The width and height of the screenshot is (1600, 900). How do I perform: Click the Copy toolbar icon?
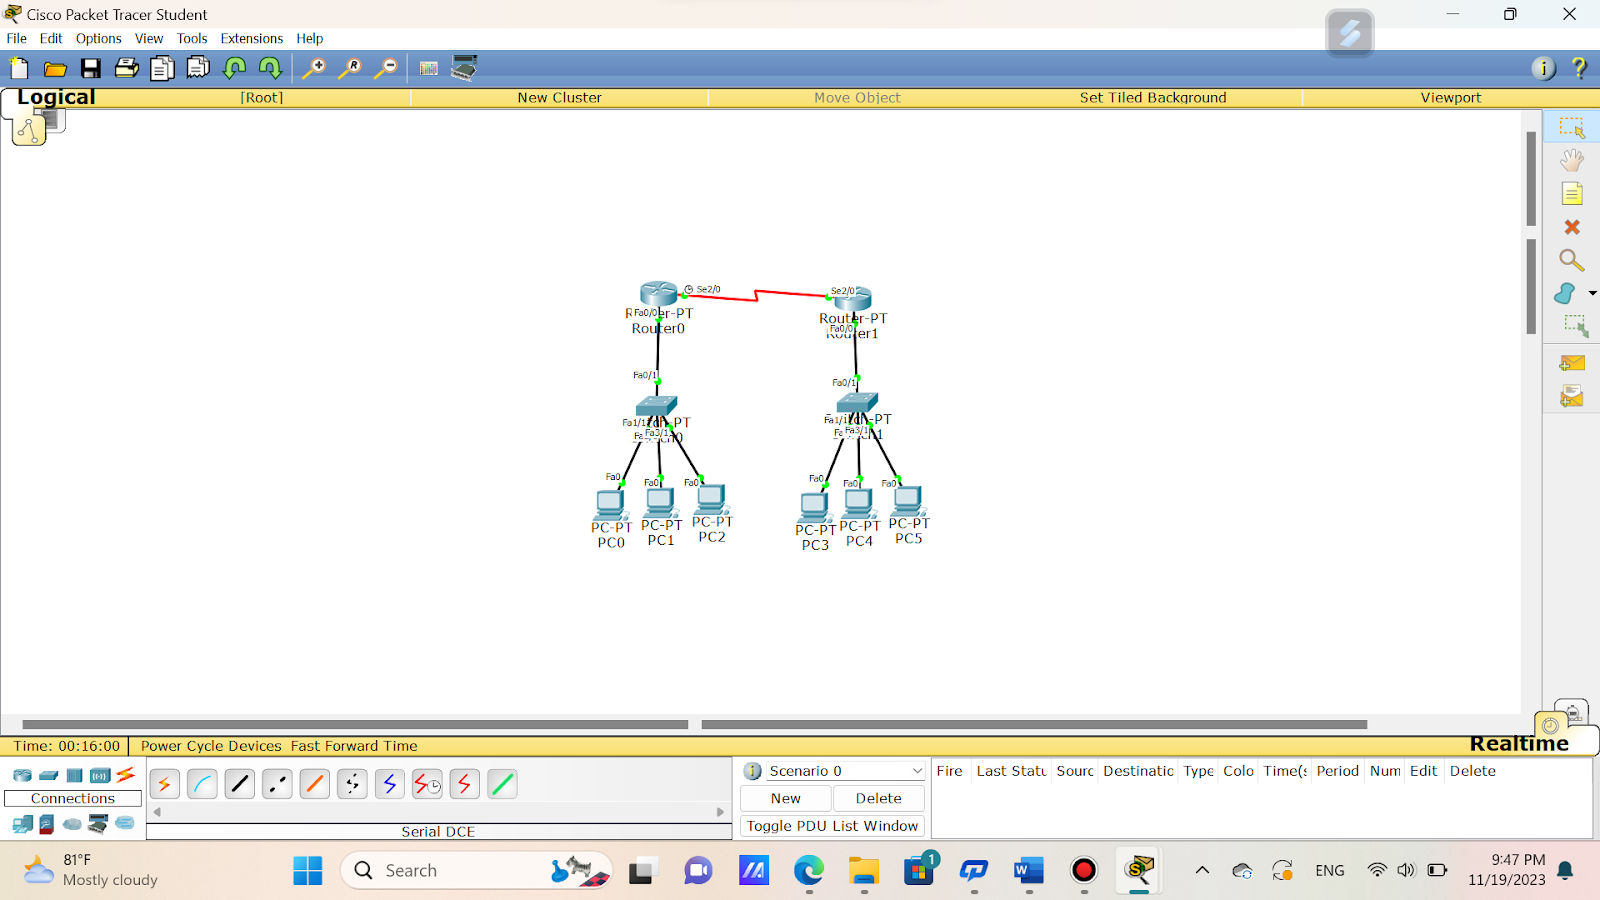162,68
